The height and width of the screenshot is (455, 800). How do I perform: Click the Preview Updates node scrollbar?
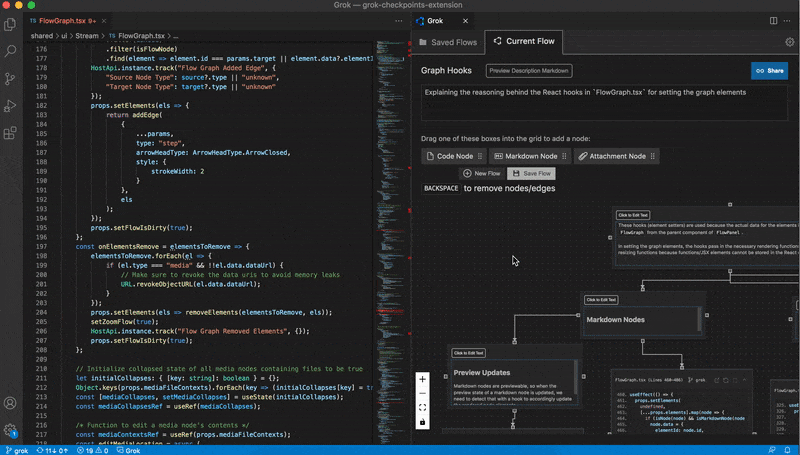(x=576, y=377)
